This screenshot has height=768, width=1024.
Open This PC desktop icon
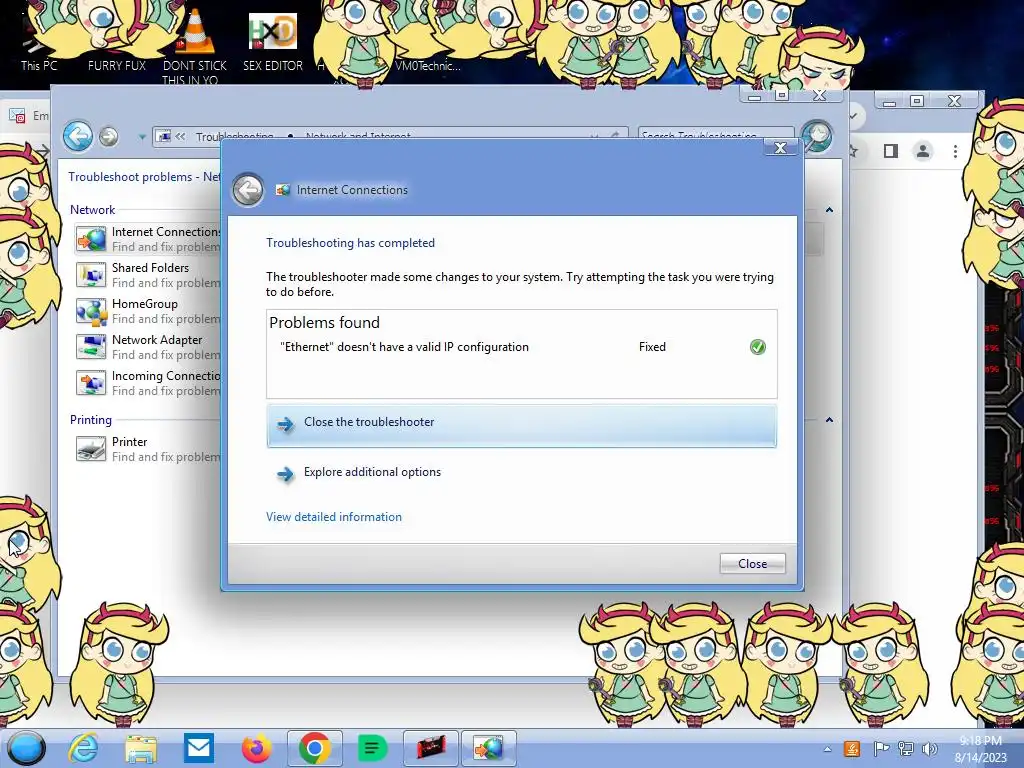39,40
